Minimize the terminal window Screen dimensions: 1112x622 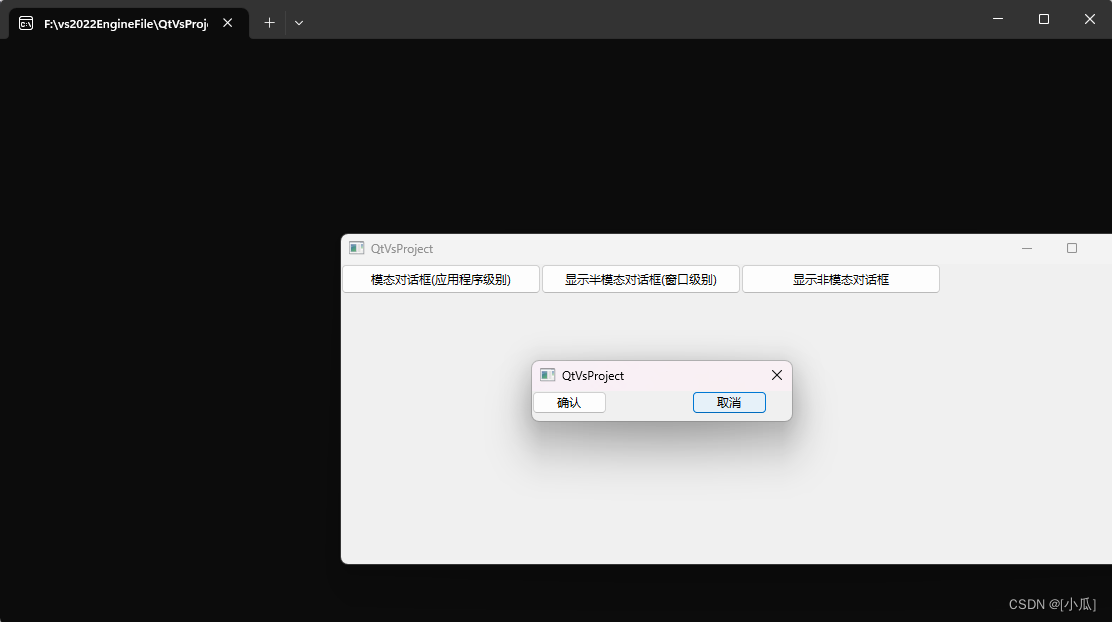tap(998, 19)
